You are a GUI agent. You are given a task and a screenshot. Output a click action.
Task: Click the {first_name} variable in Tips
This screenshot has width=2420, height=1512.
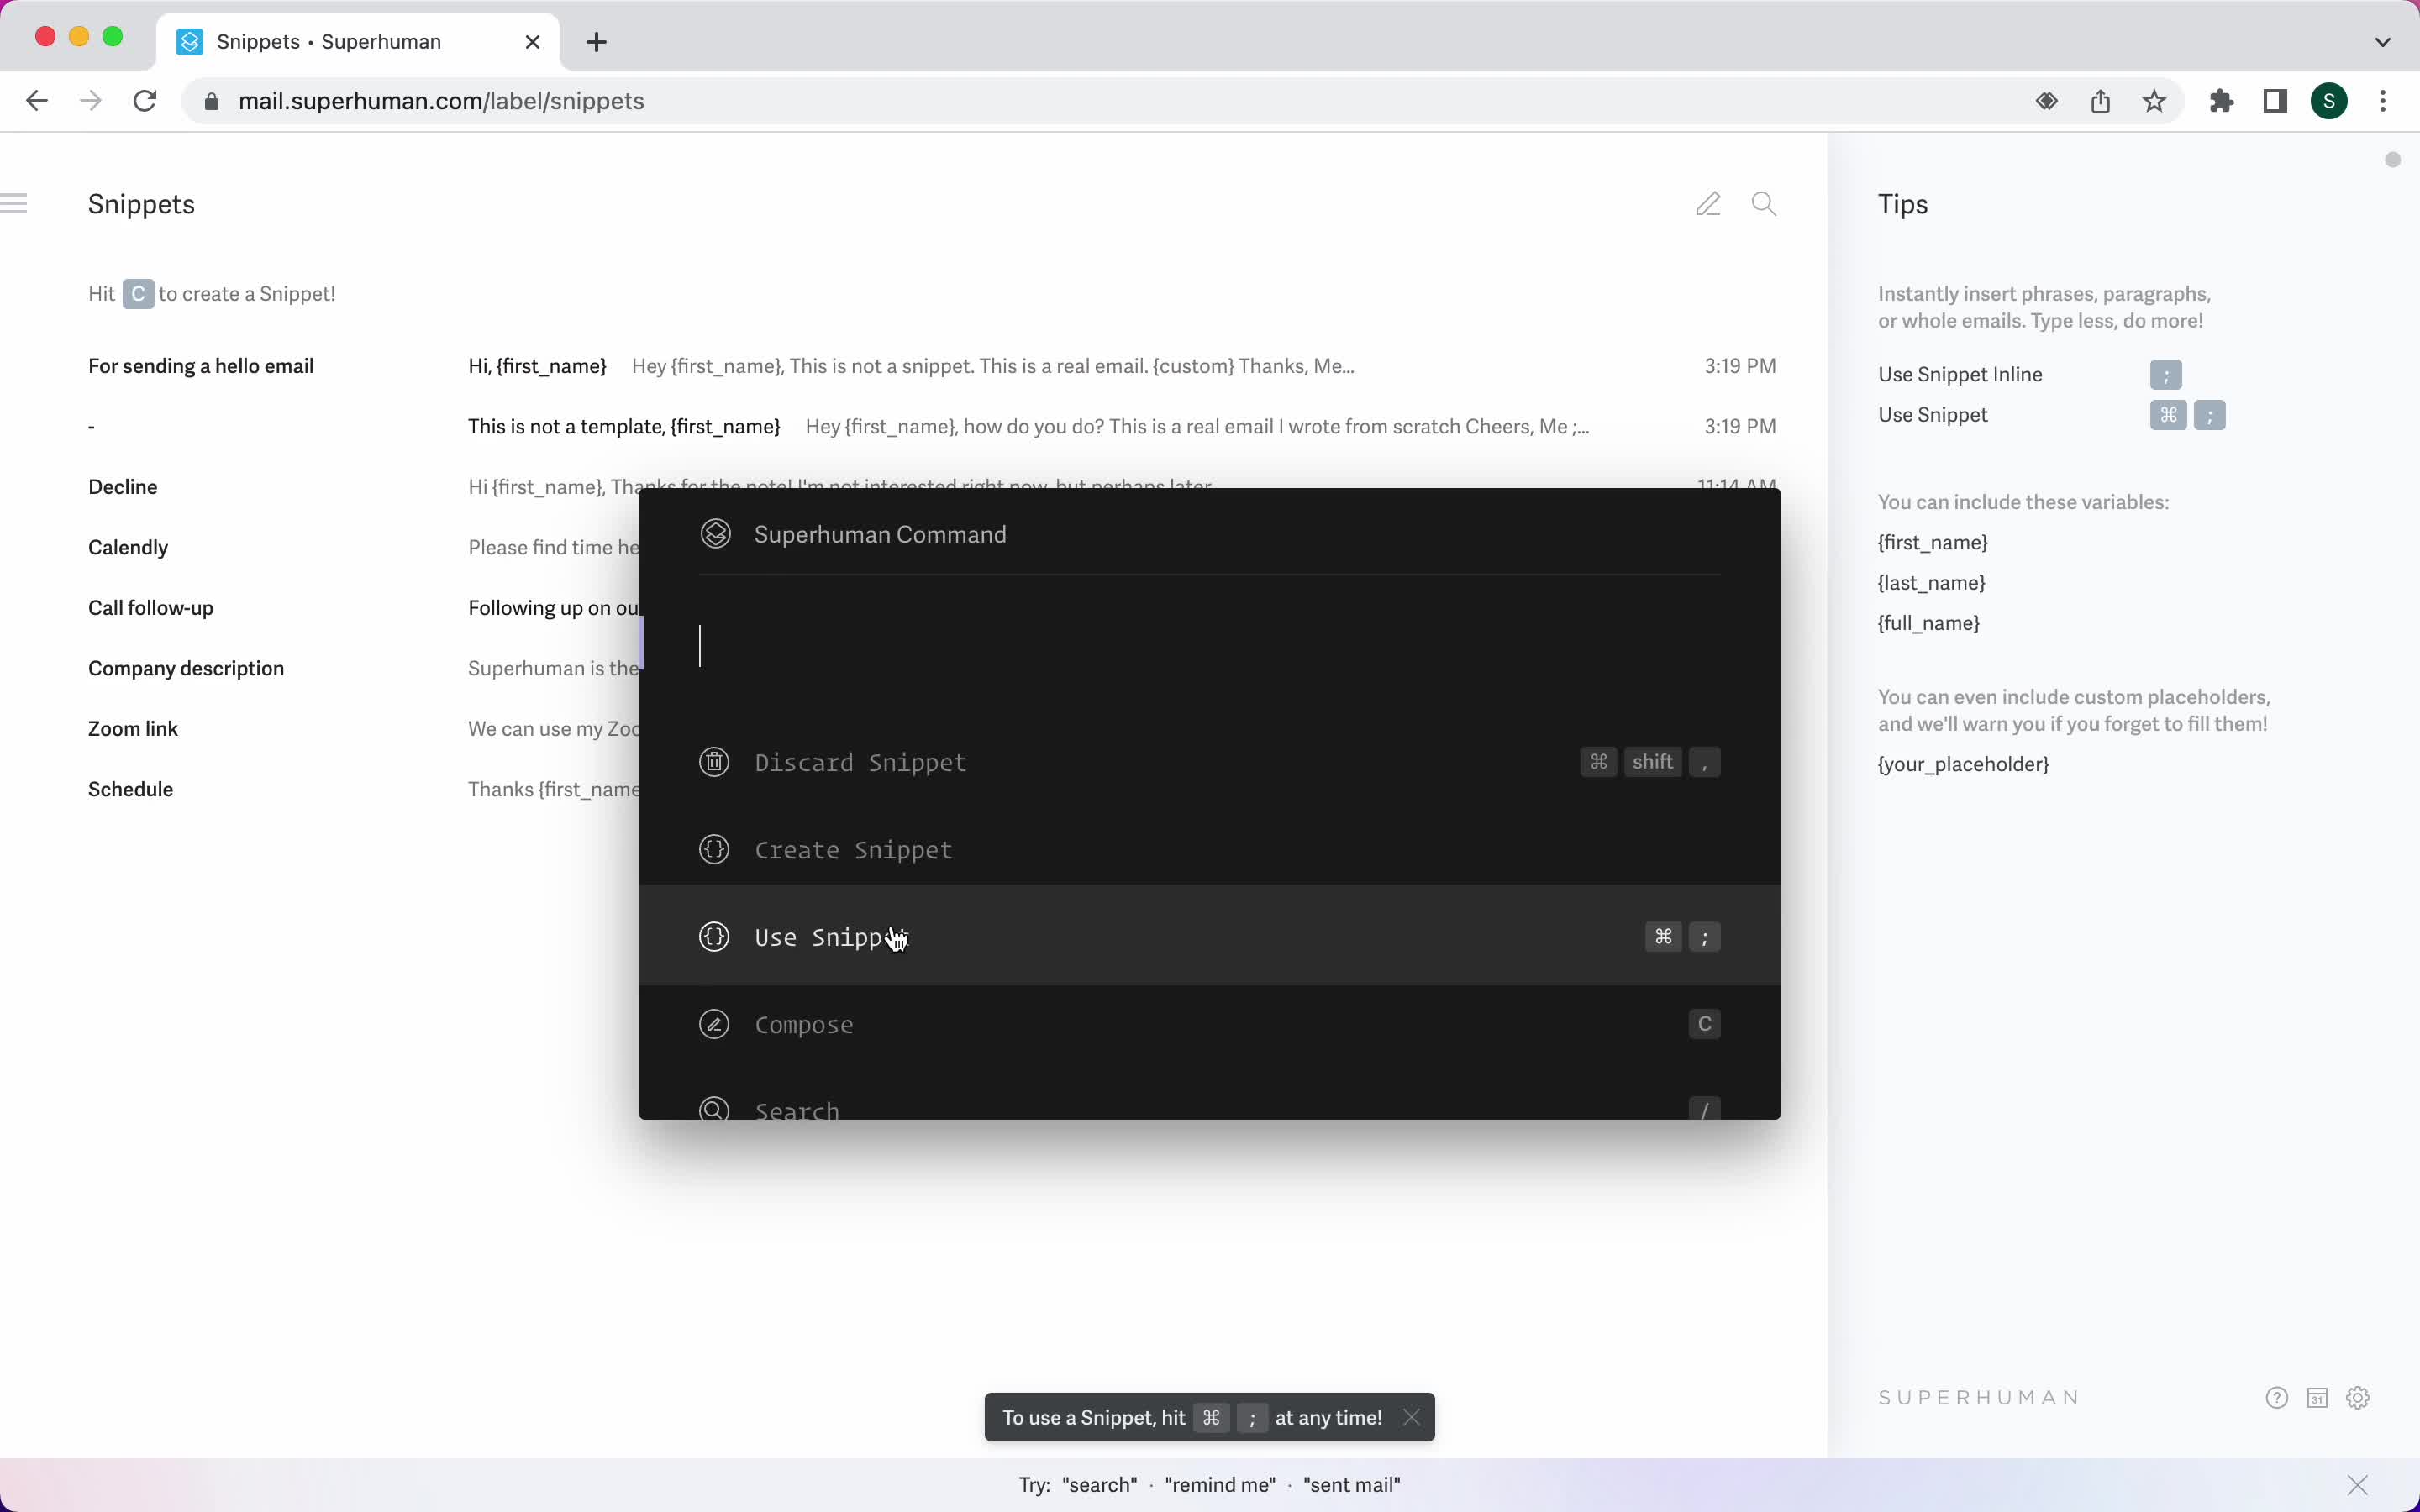click(x=1932, y=543)
